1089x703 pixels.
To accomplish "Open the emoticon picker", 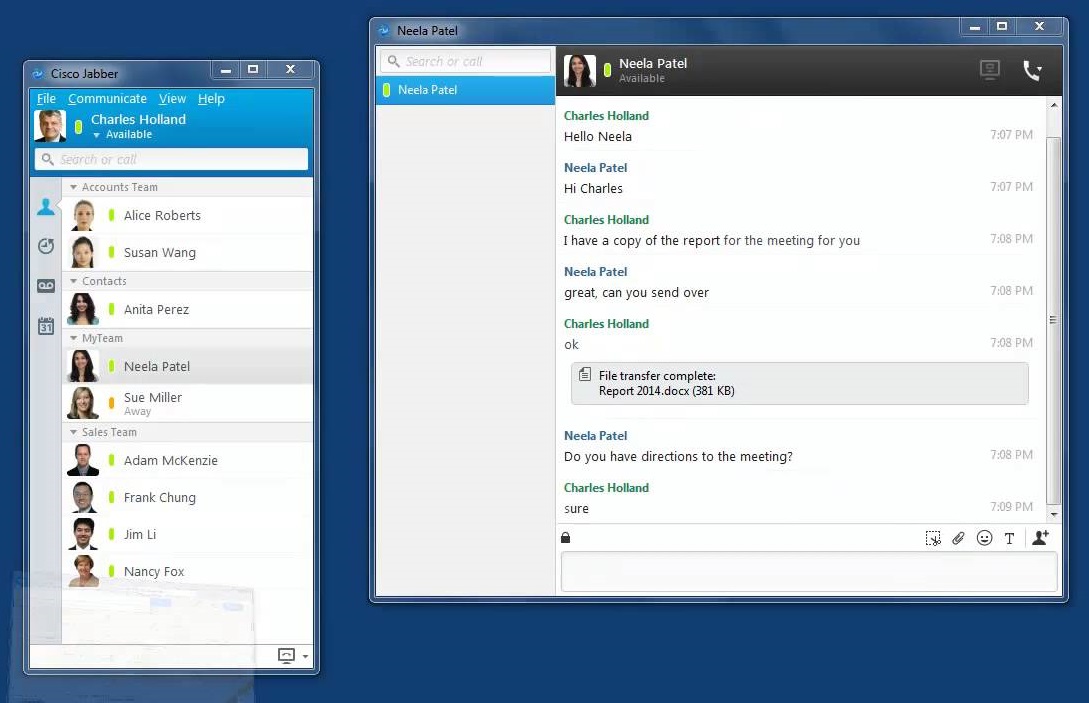I will pyautogui.click(x=984, y=538).
